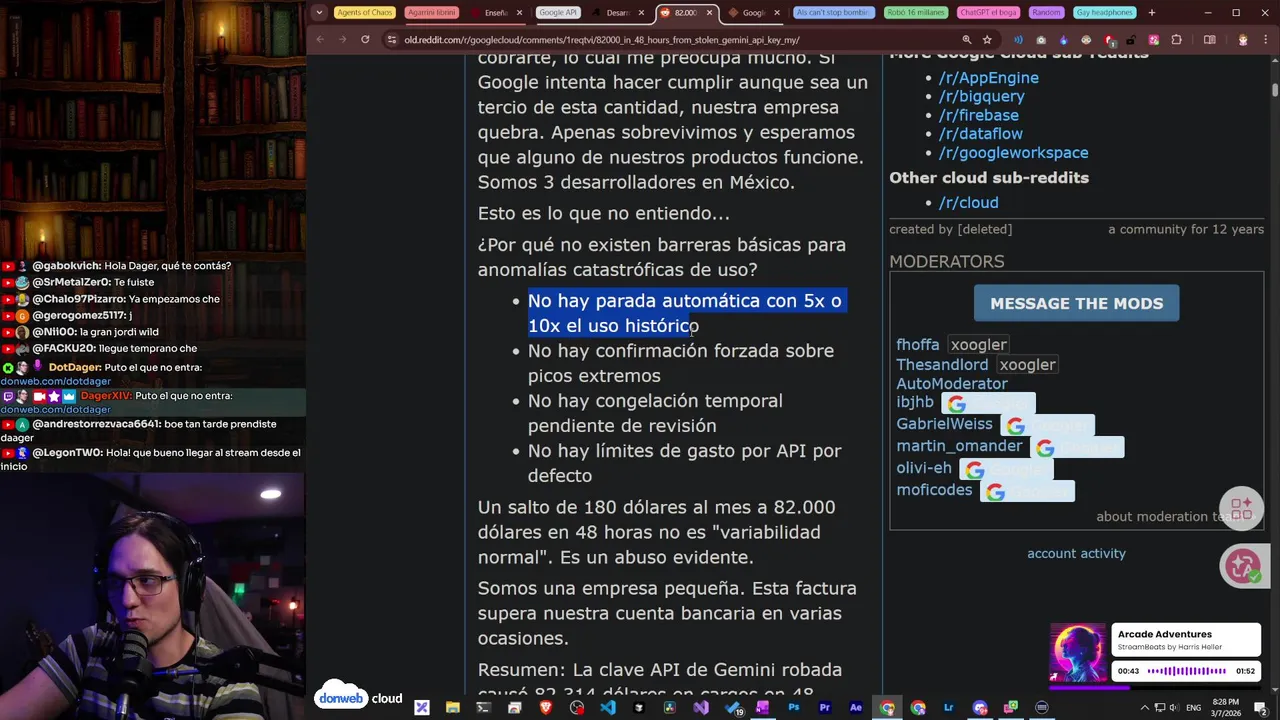Viewport: 1280px width, 720px height.
Task: Click the page vertical scrollbar thumb
Action: pyautogui.click(x=1275, y=90)
